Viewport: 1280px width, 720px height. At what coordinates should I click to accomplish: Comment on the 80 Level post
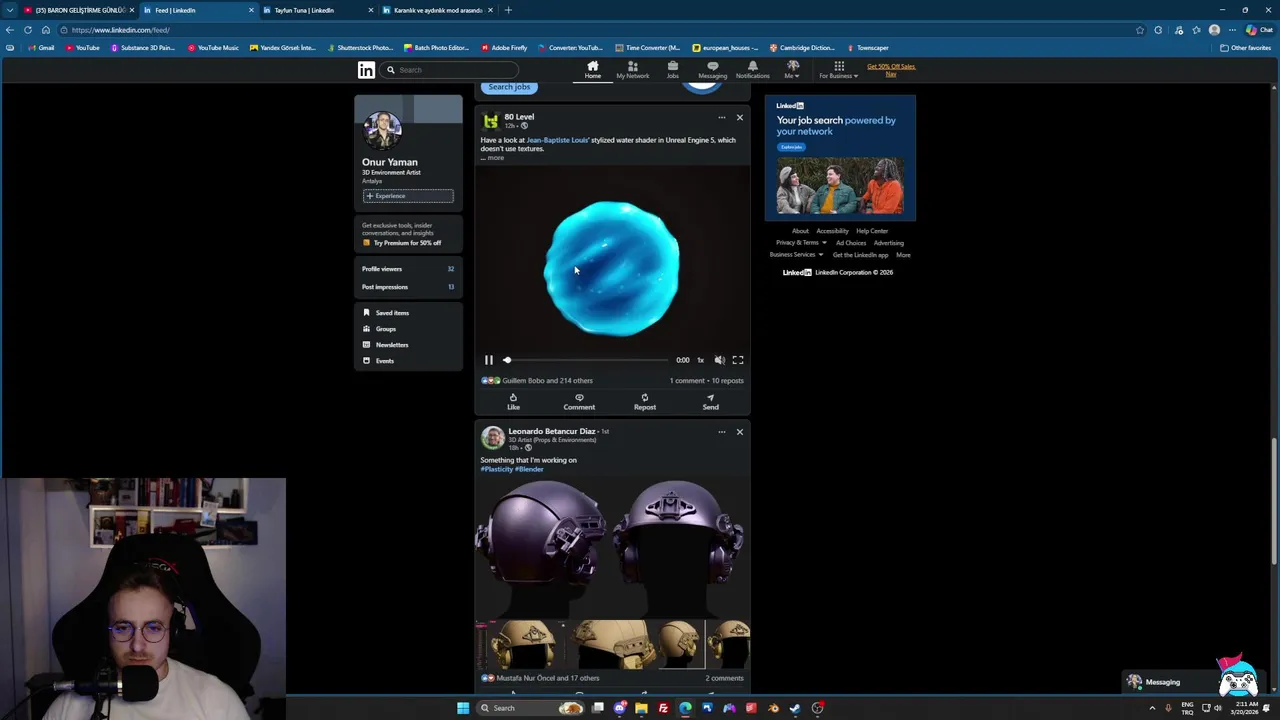pyautogui.click(x=579, y=401)
